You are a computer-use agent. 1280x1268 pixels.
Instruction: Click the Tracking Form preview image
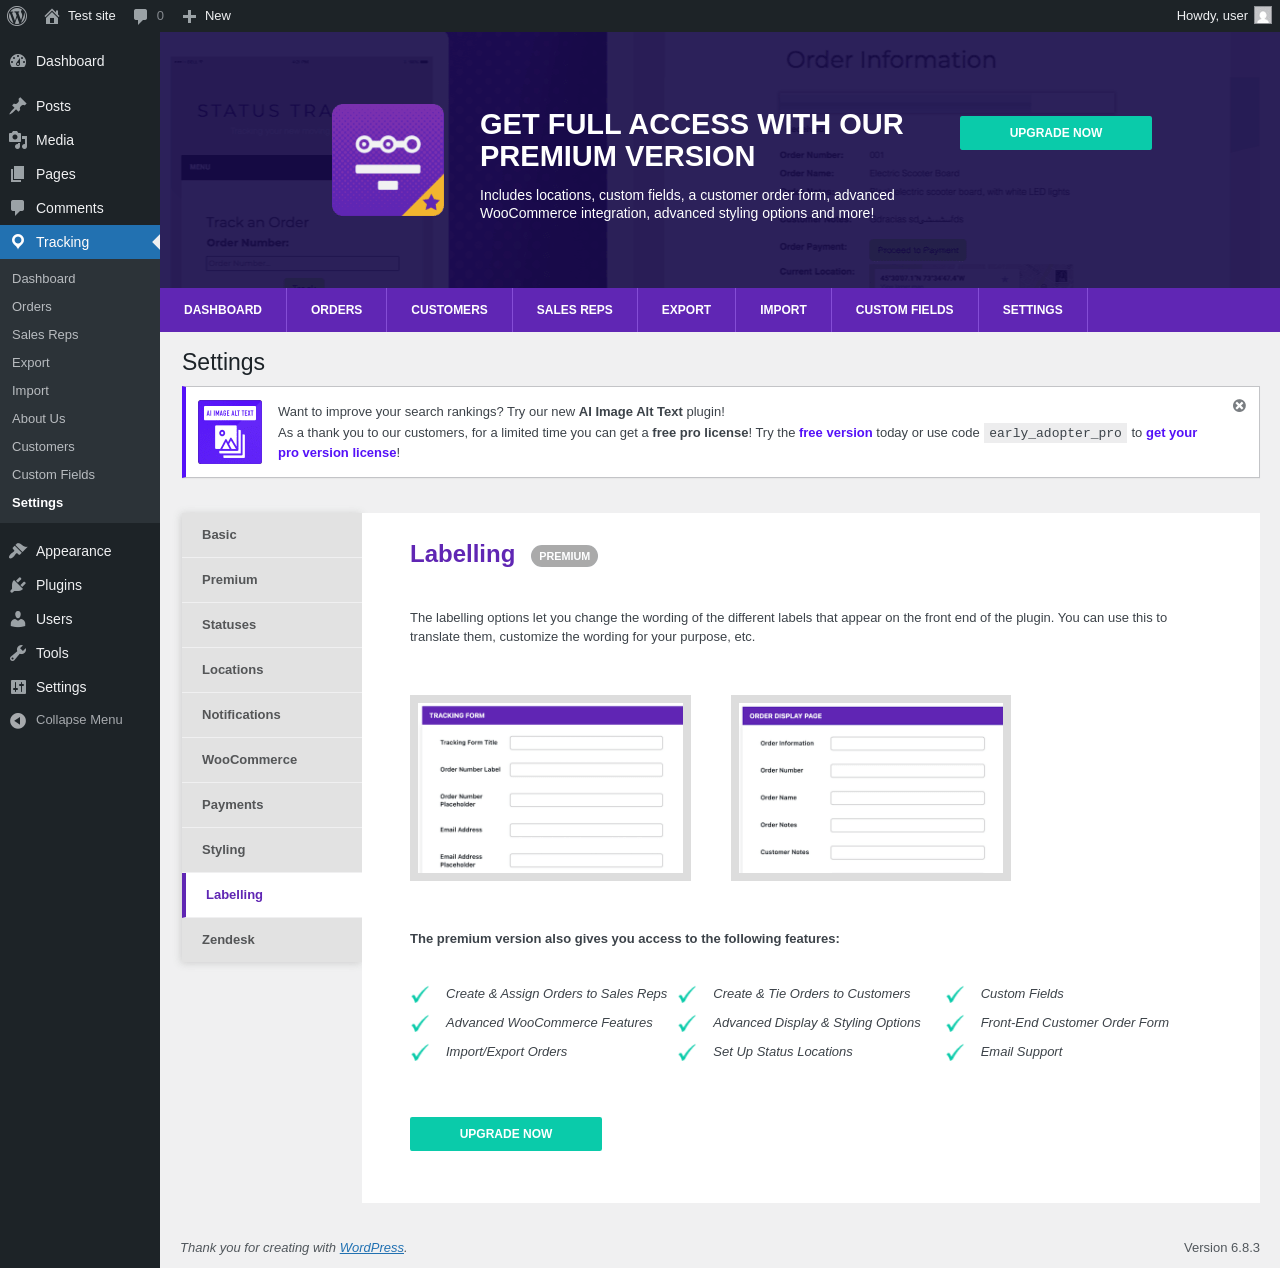tap(550, 788)
